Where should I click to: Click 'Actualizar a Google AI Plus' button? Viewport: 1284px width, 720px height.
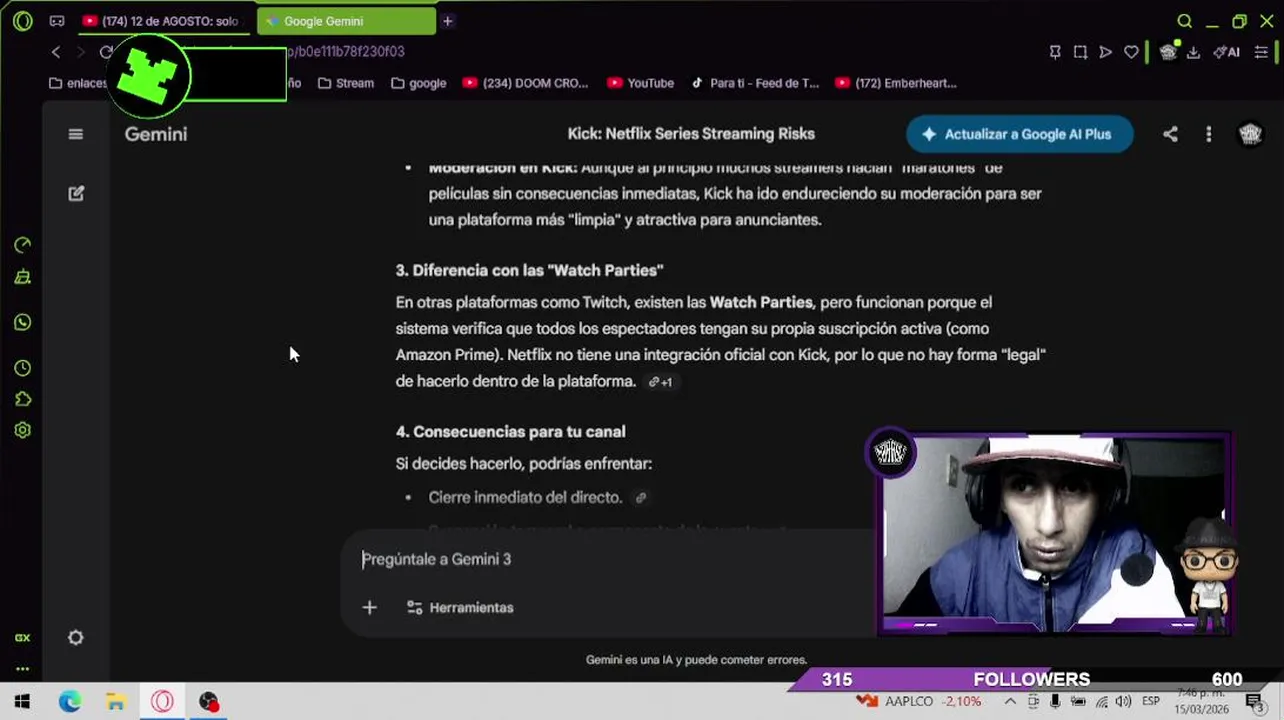1019,134
